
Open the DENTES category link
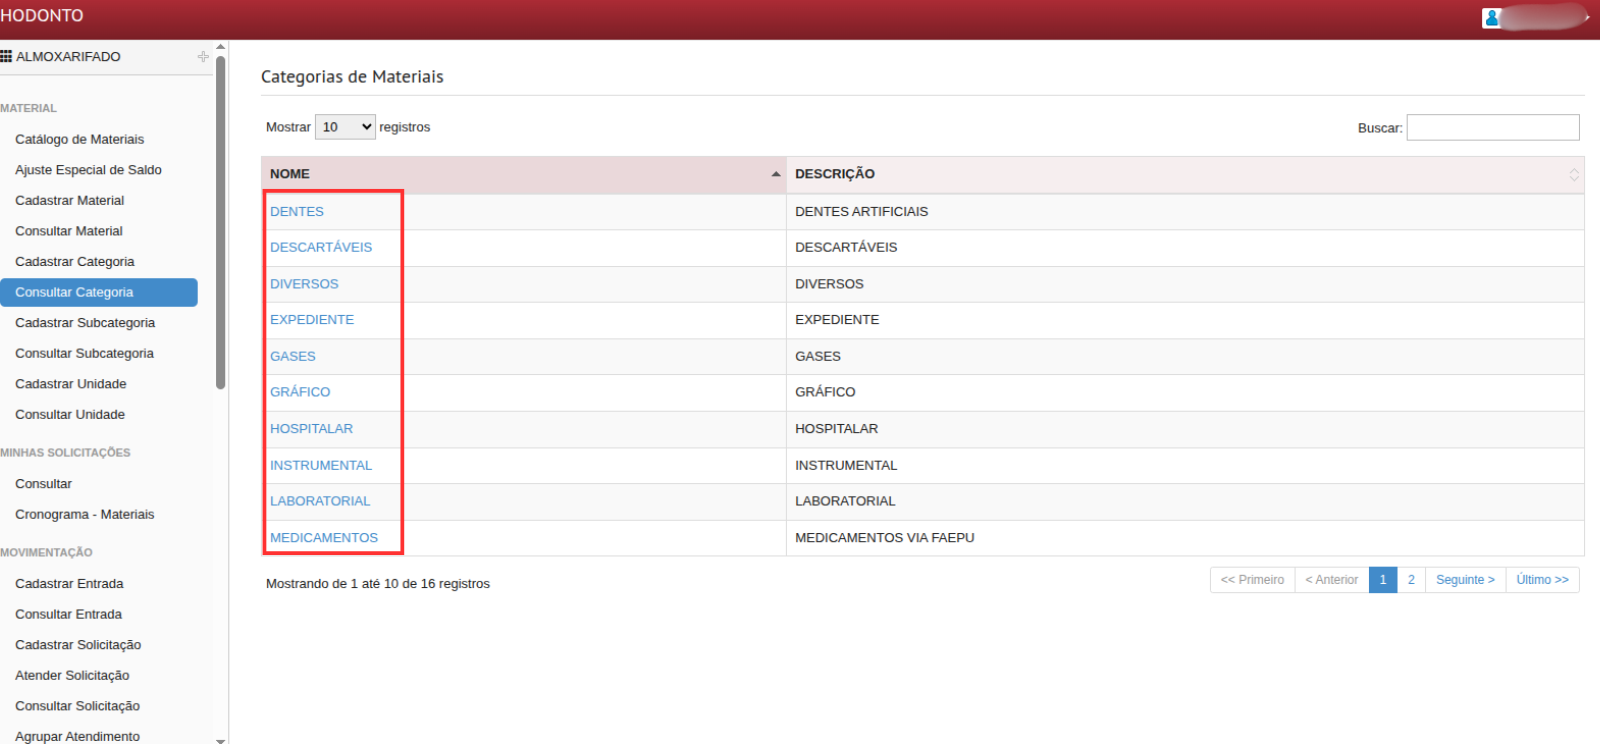pos(297,212)
